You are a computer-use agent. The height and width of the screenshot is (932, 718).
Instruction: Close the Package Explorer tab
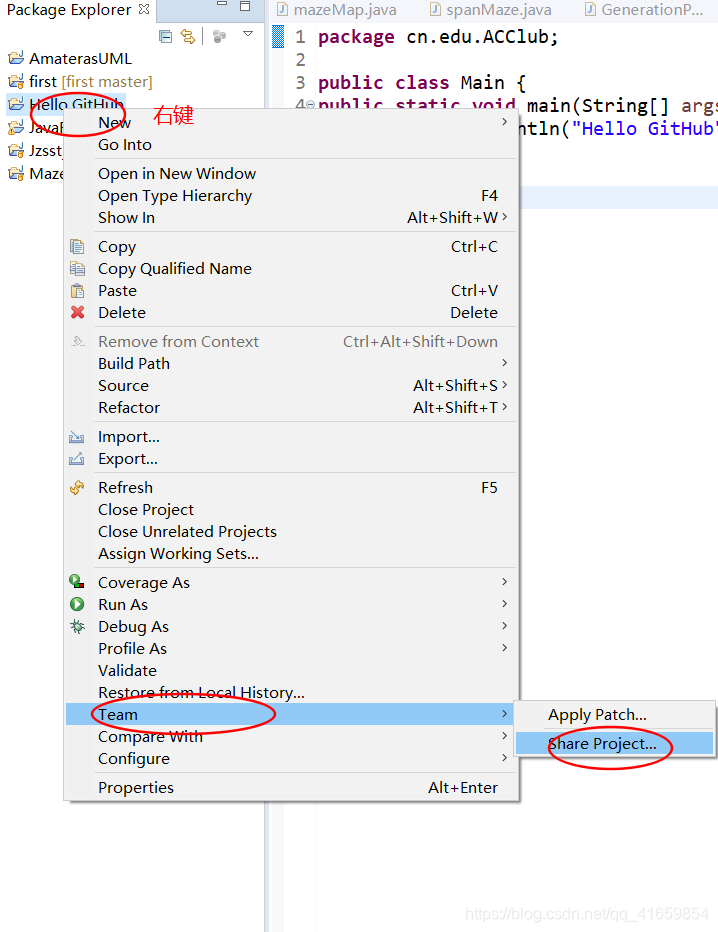(x=144, y=9)
